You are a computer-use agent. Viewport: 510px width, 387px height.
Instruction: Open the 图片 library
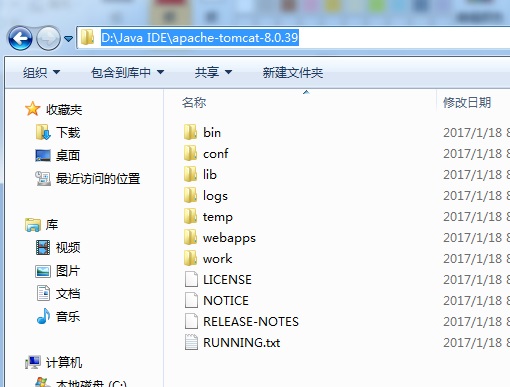pyautogui.click(x=68, y=271)
